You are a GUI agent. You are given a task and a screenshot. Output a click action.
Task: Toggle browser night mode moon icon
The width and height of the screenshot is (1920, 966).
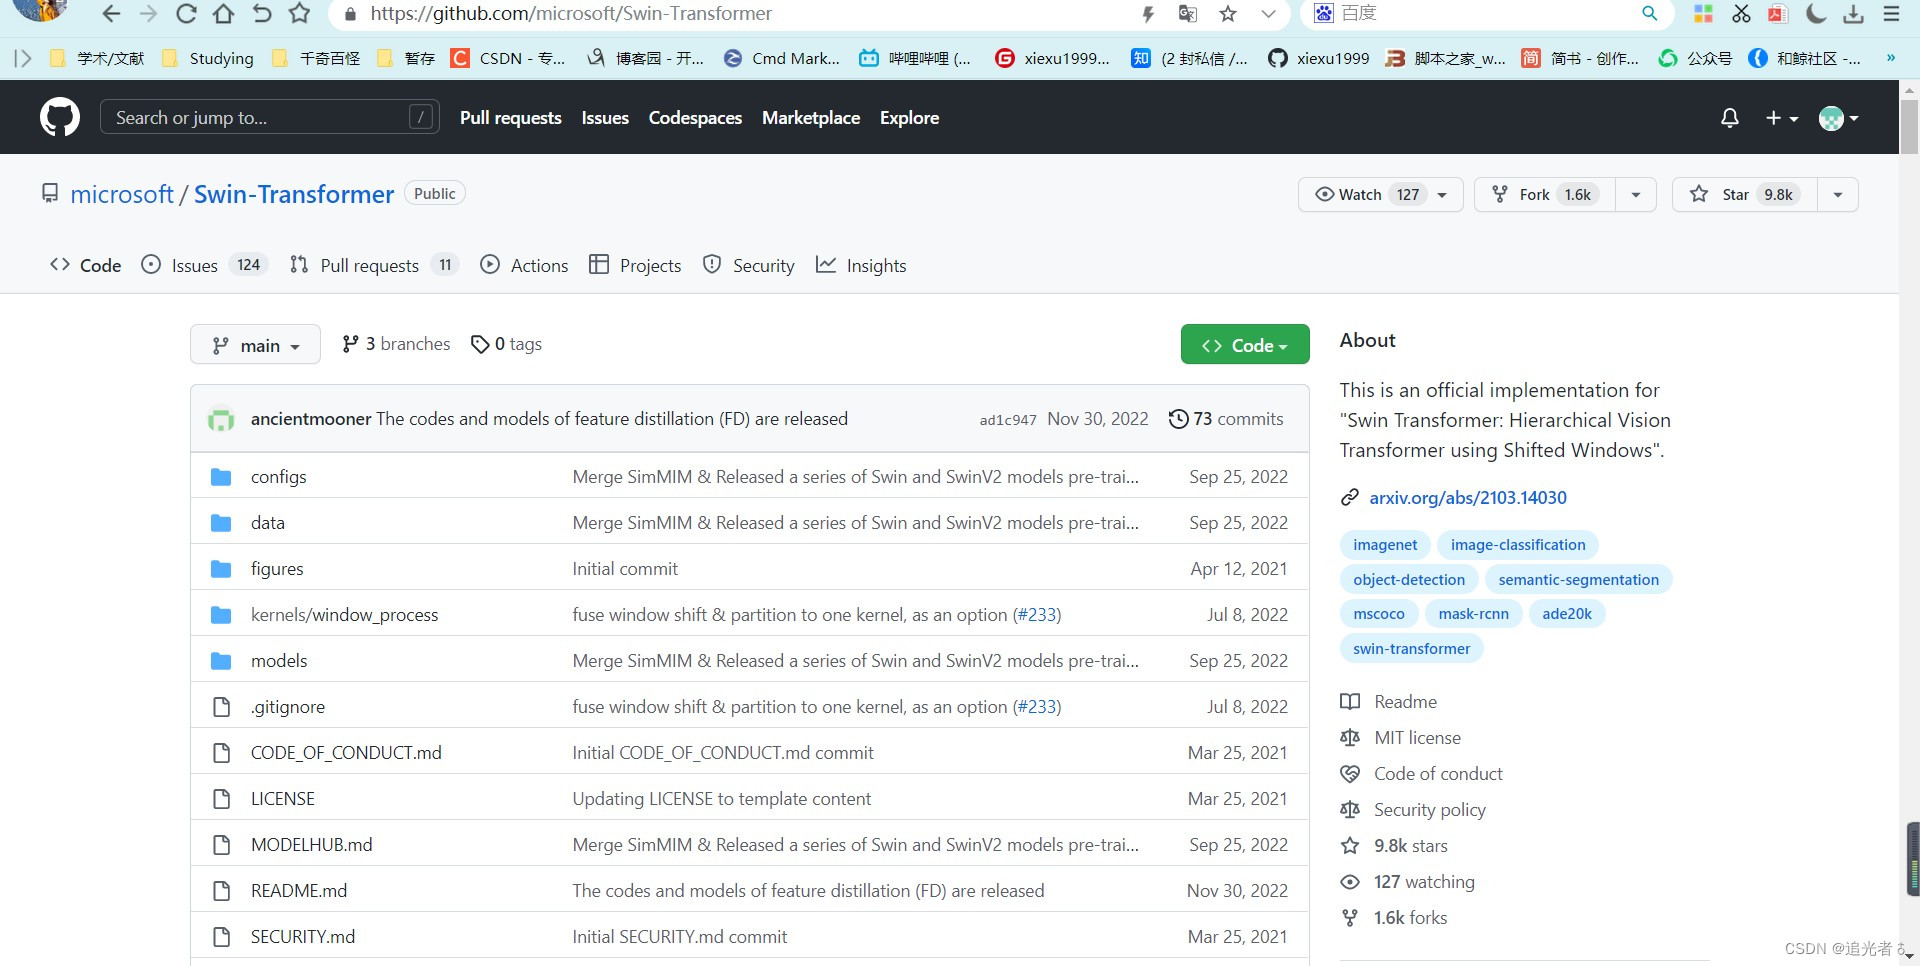coord(1816,14)
